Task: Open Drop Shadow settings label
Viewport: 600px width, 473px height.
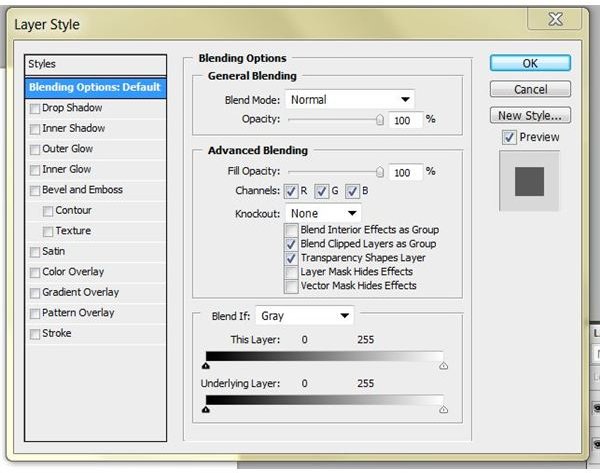Action: 72,108
